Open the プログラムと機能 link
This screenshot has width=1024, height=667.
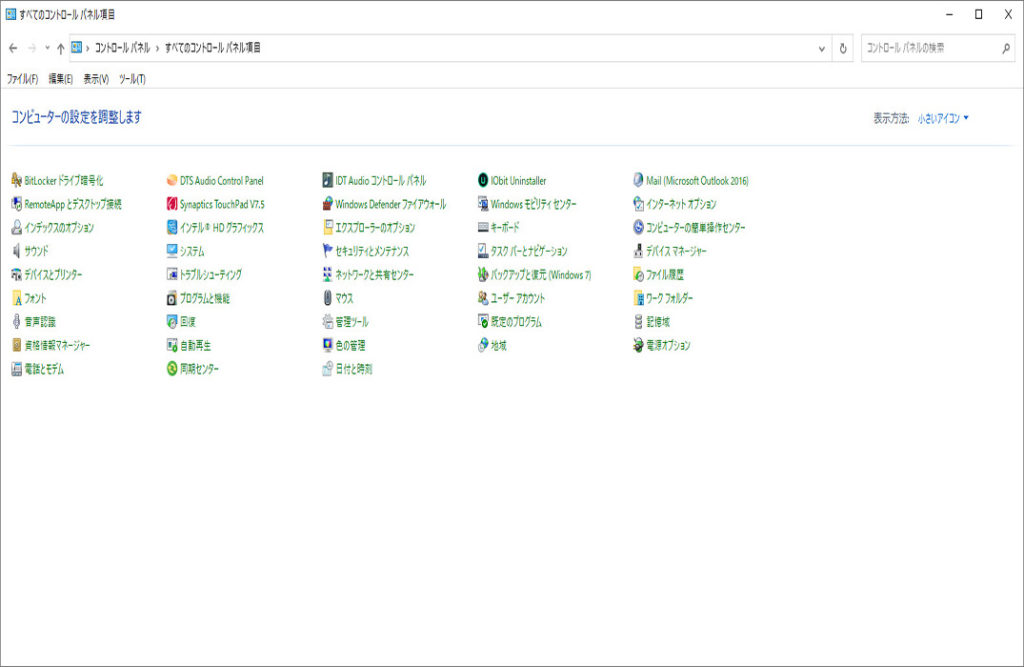(x=204, y=298)
